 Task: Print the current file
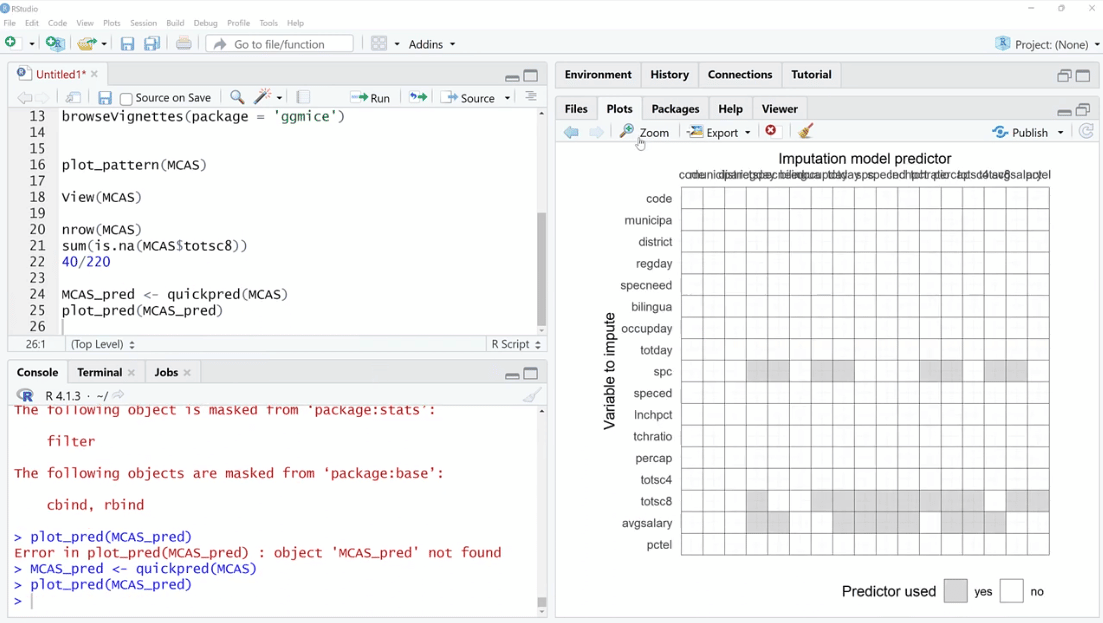coord(184,44)
